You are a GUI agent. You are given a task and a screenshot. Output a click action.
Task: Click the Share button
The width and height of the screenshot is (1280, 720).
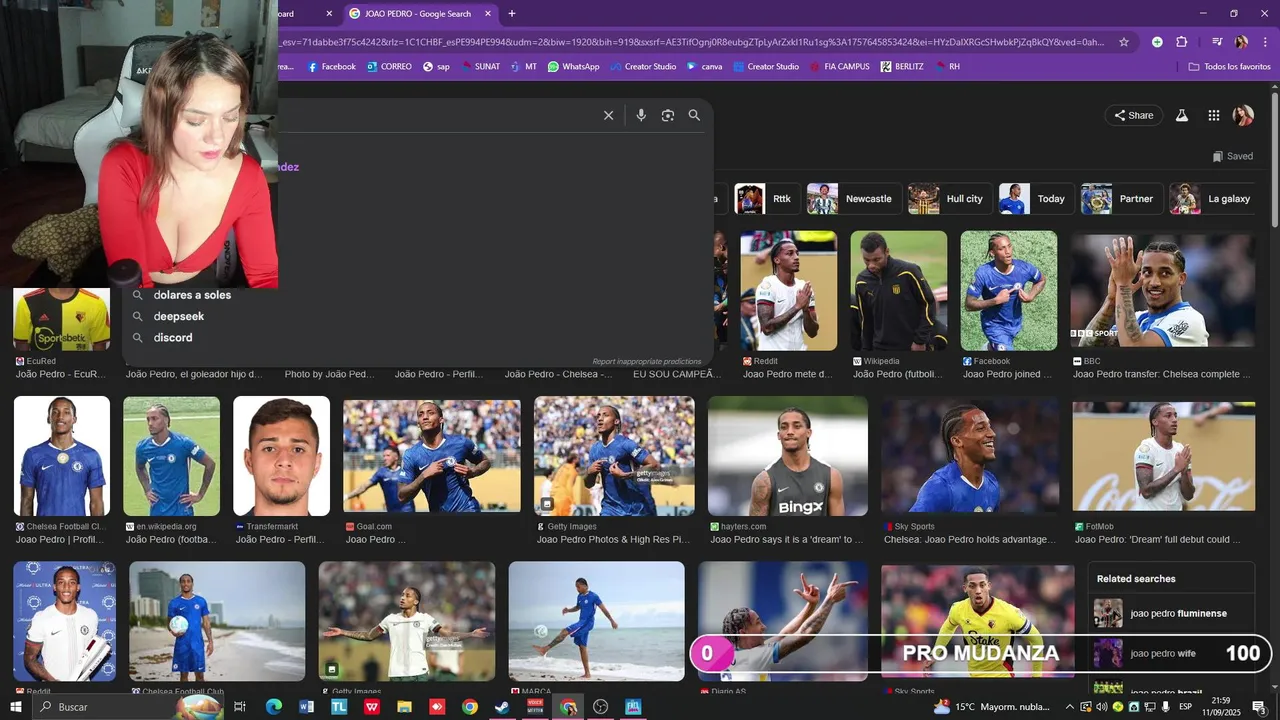(x=1134, y=115)
